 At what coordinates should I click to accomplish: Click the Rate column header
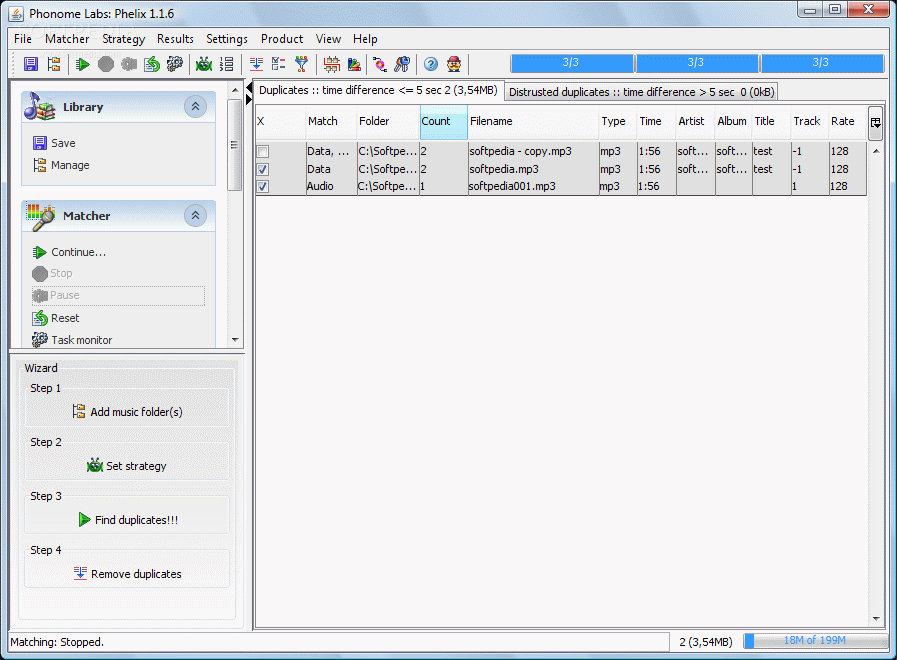(x=847, y=121)
